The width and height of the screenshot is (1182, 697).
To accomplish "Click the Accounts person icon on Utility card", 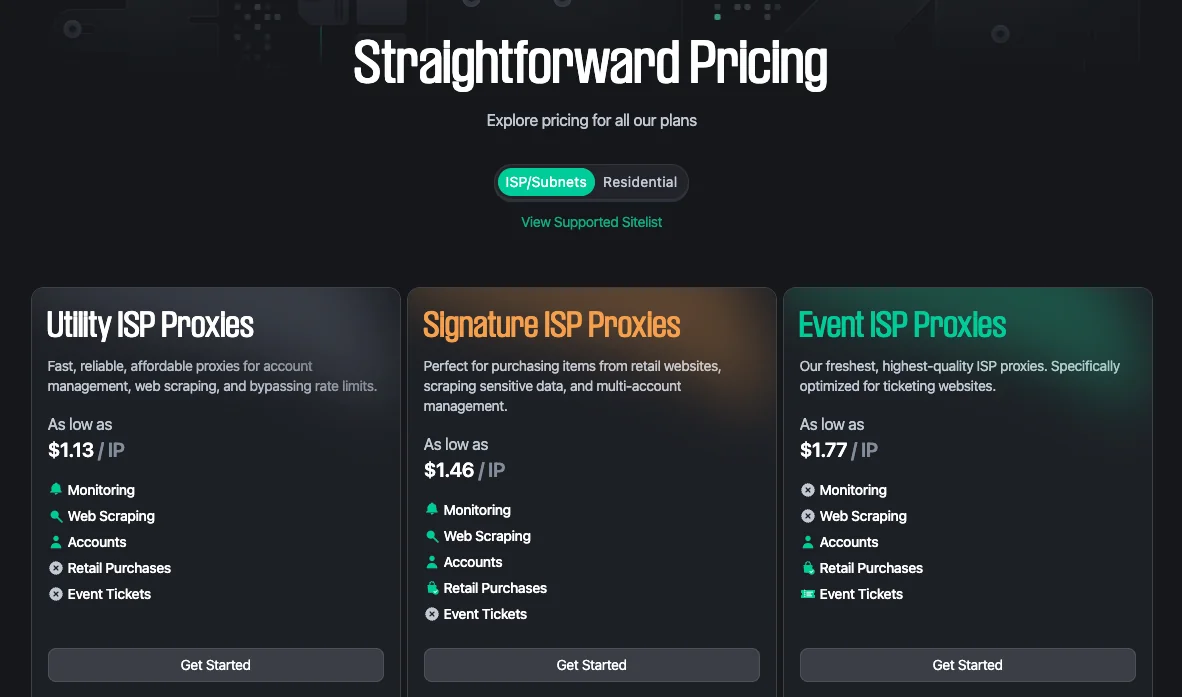I will click(x=56, y=542).
